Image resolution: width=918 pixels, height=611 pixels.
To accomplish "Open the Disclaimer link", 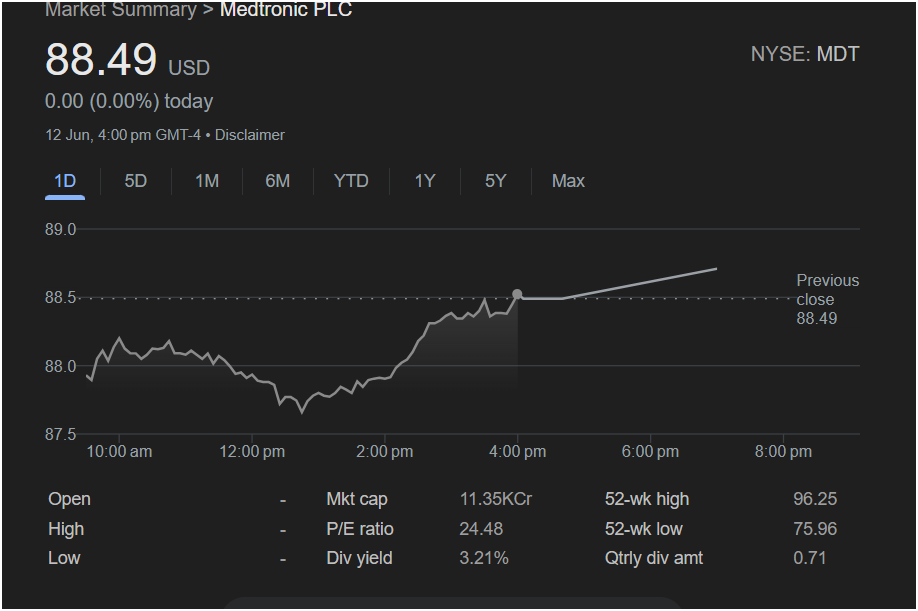I will tap(249, 135).
